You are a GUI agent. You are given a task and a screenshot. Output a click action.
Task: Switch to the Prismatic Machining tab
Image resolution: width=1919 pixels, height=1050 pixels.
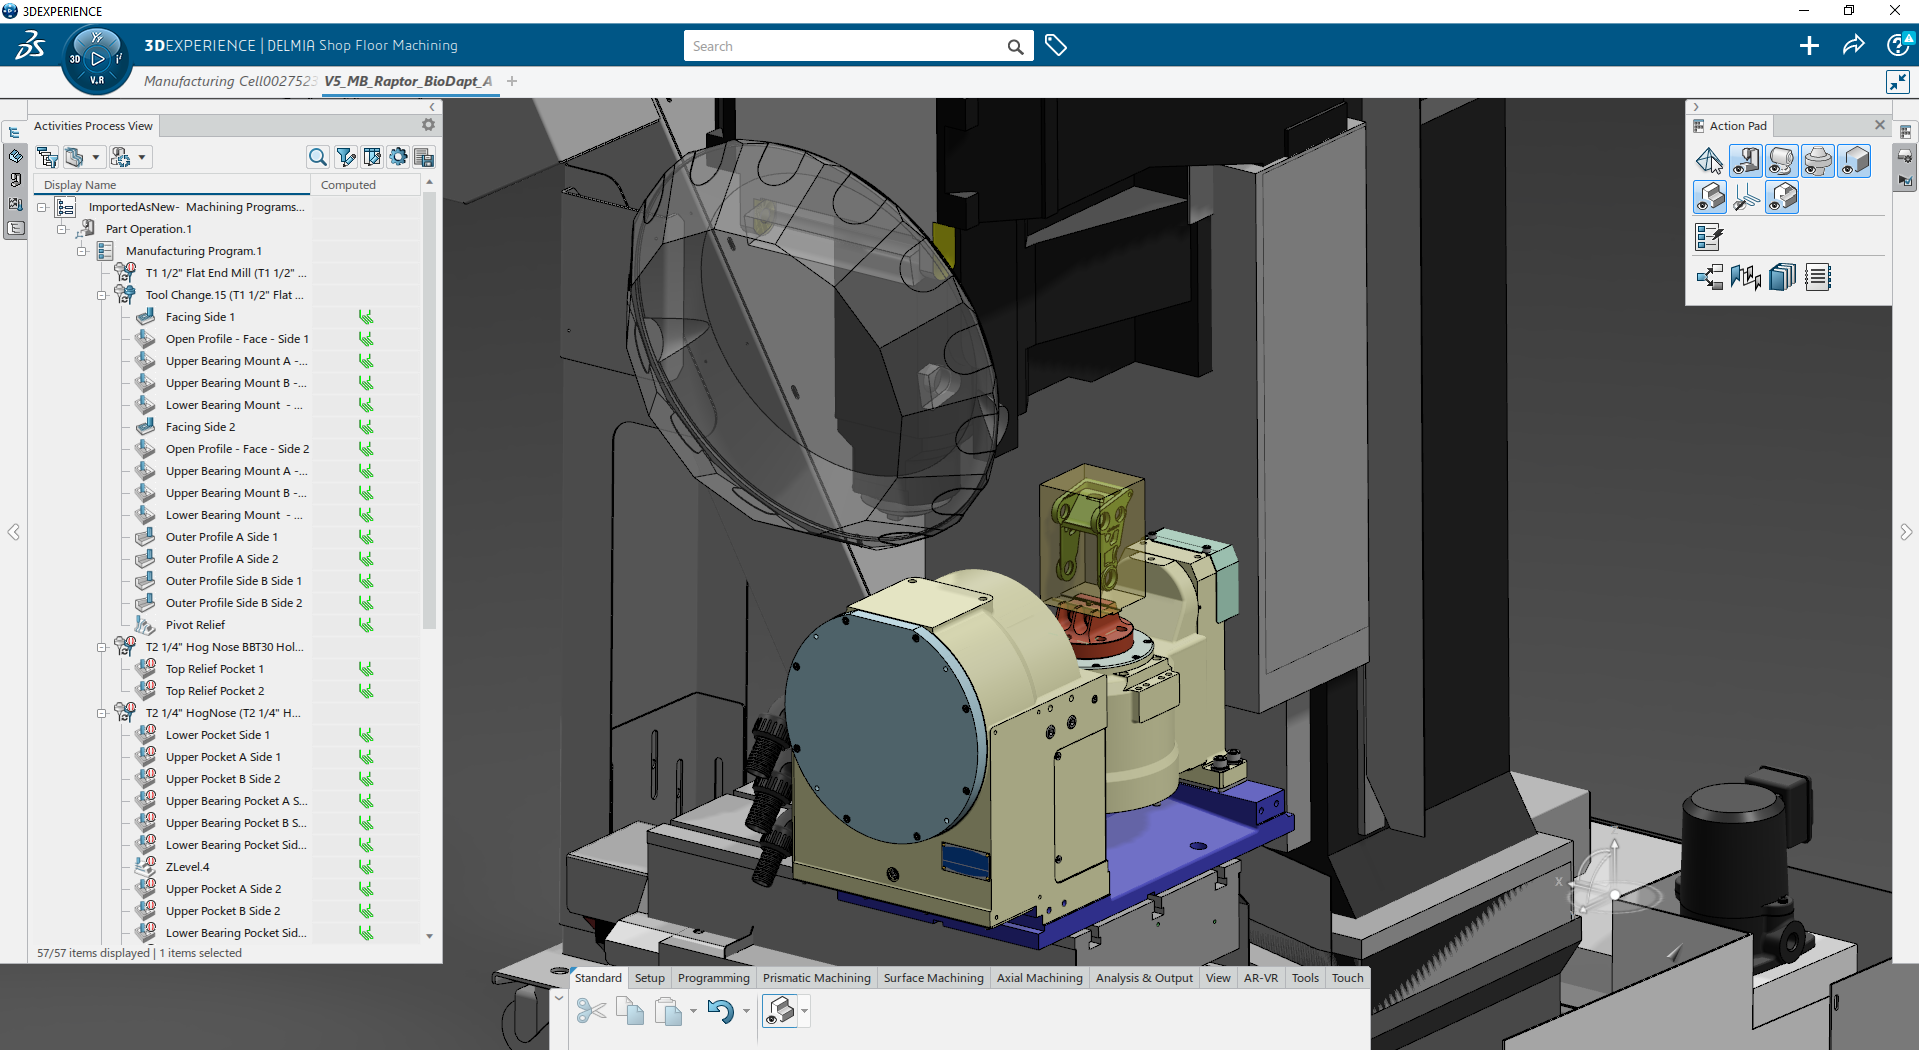coord(816,978)
